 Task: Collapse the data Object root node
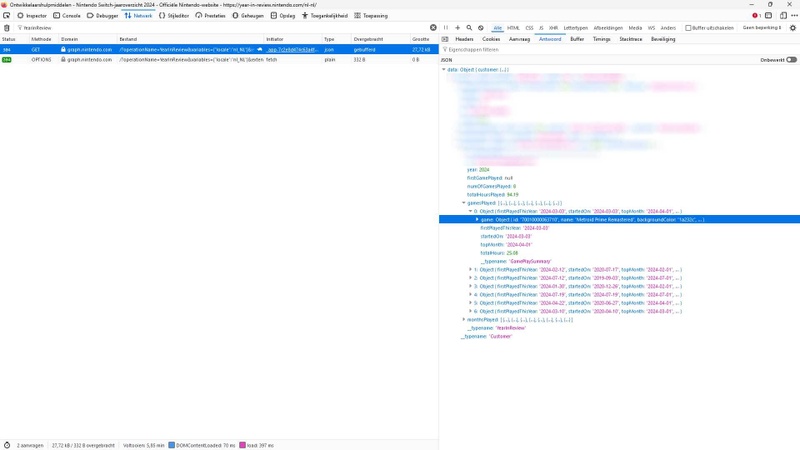444,69
